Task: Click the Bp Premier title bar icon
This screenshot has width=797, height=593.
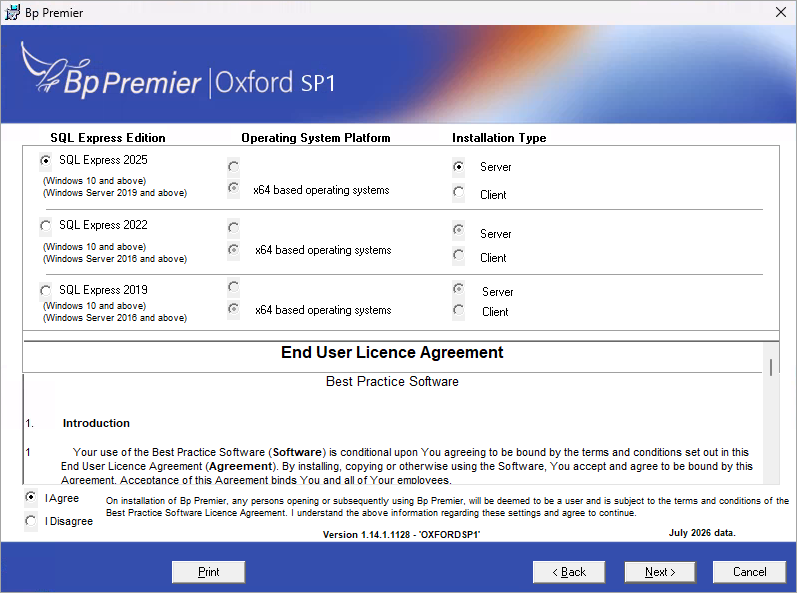Action: click(12, 12)
